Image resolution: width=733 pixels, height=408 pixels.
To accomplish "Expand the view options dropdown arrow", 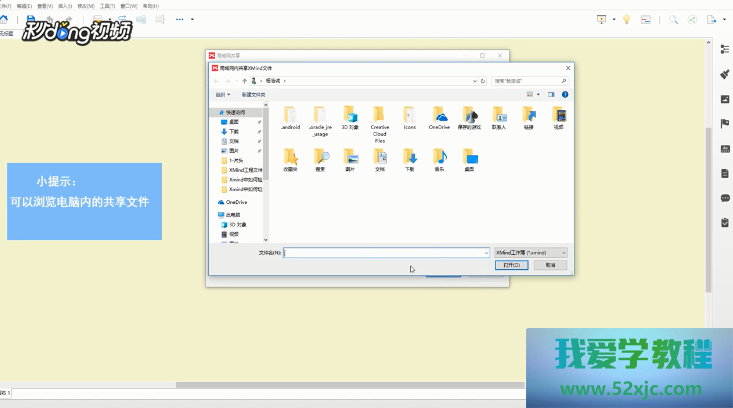I will (x=538, y=94).
